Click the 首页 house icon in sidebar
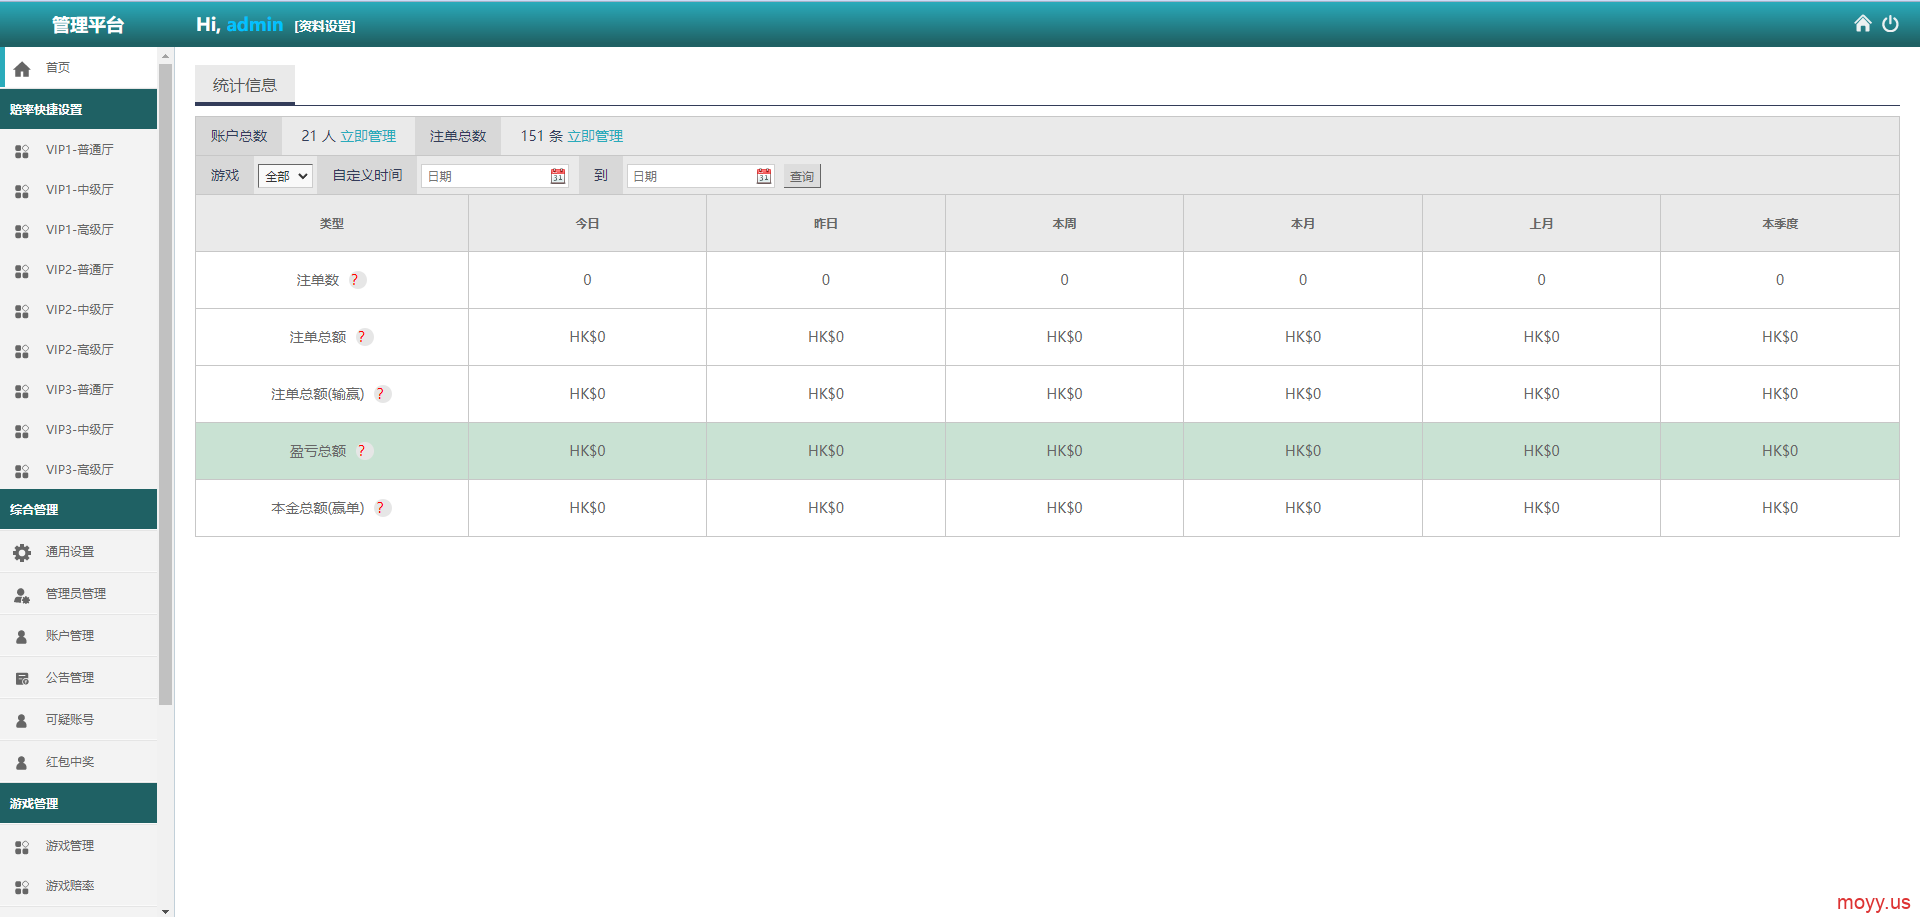Image resolution: width=1920 pixels, height=917 pixels. tap(22, 69)
